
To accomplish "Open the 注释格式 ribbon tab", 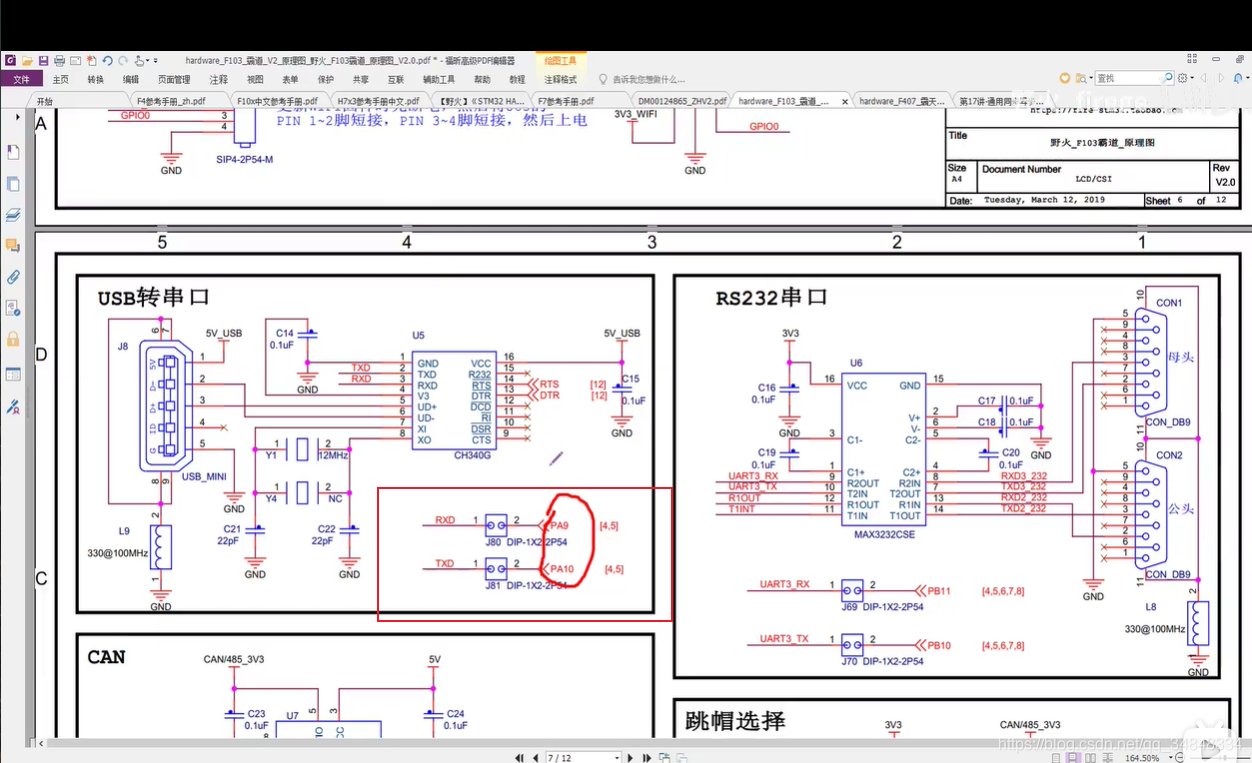I will pos(561,80).
